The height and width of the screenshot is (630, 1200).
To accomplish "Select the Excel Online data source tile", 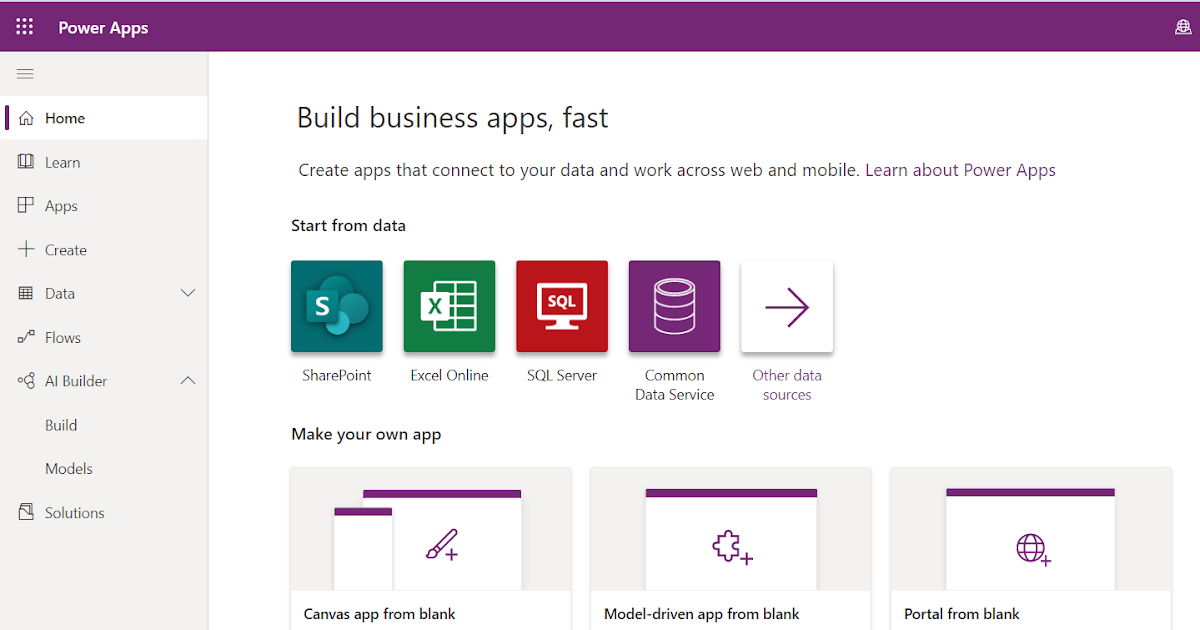I will [449, 306].
